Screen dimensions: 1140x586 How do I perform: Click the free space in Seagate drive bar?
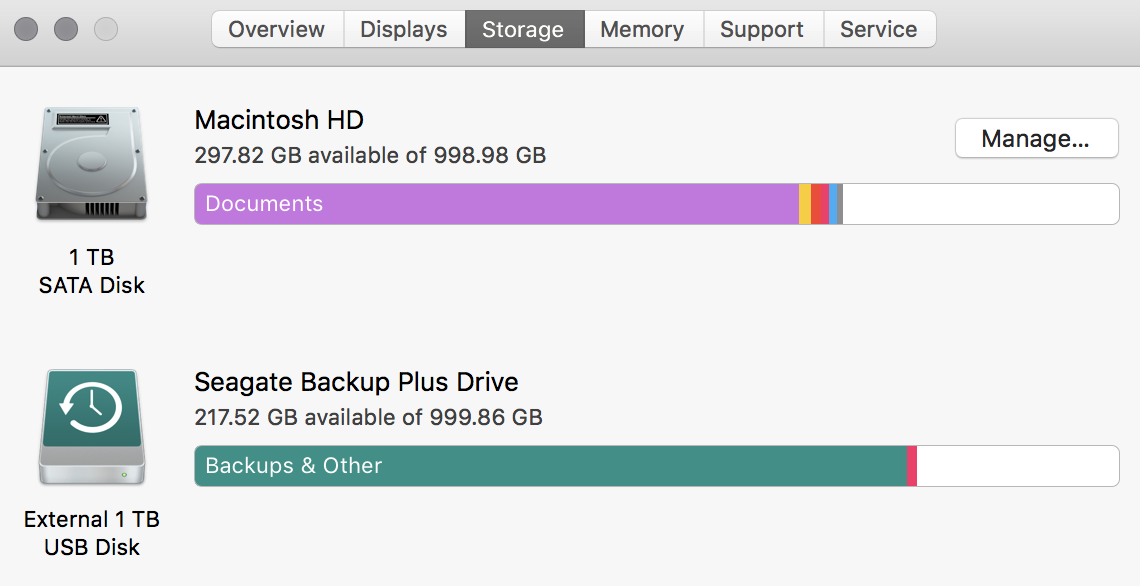[x=1018, y=466]
